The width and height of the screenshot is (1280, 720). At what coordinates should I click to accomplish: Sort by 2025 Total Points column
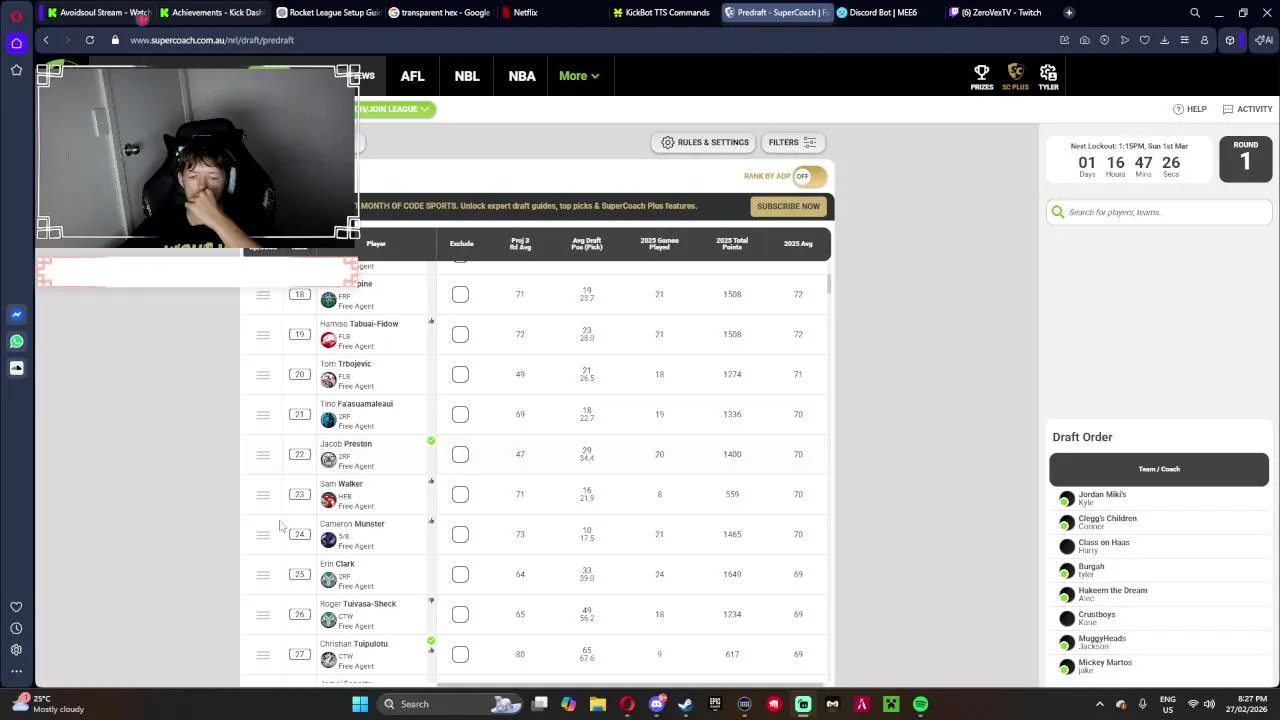point(732,243)
